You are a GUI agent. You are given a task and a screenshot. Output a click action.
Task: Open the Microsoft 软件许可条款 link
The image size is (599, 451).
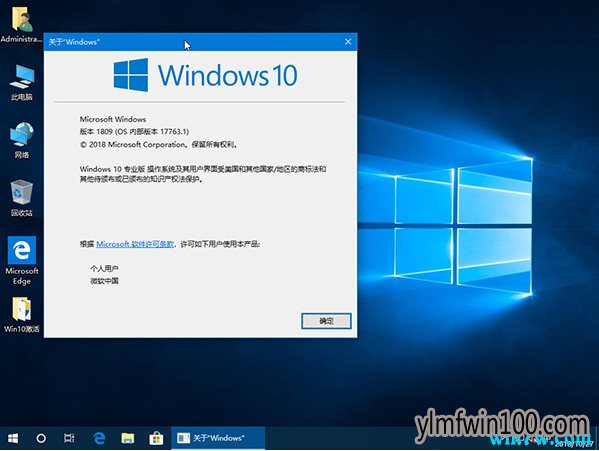tap(135, 244)
